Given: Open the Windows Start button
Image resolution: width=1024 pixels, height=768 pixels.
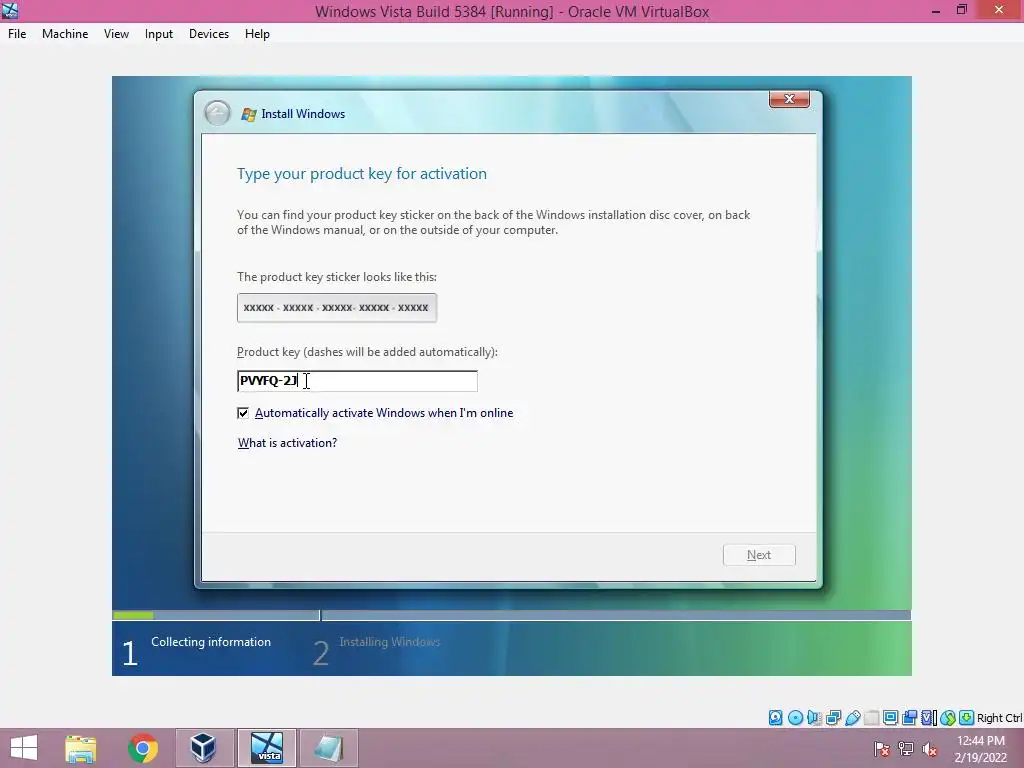Looking at the screenshot, I should (x=24, y=748).
